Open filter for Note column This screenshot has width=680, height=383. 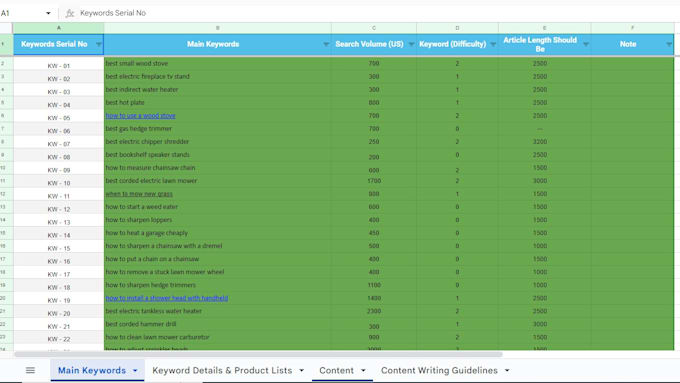[x=668, y=44]
